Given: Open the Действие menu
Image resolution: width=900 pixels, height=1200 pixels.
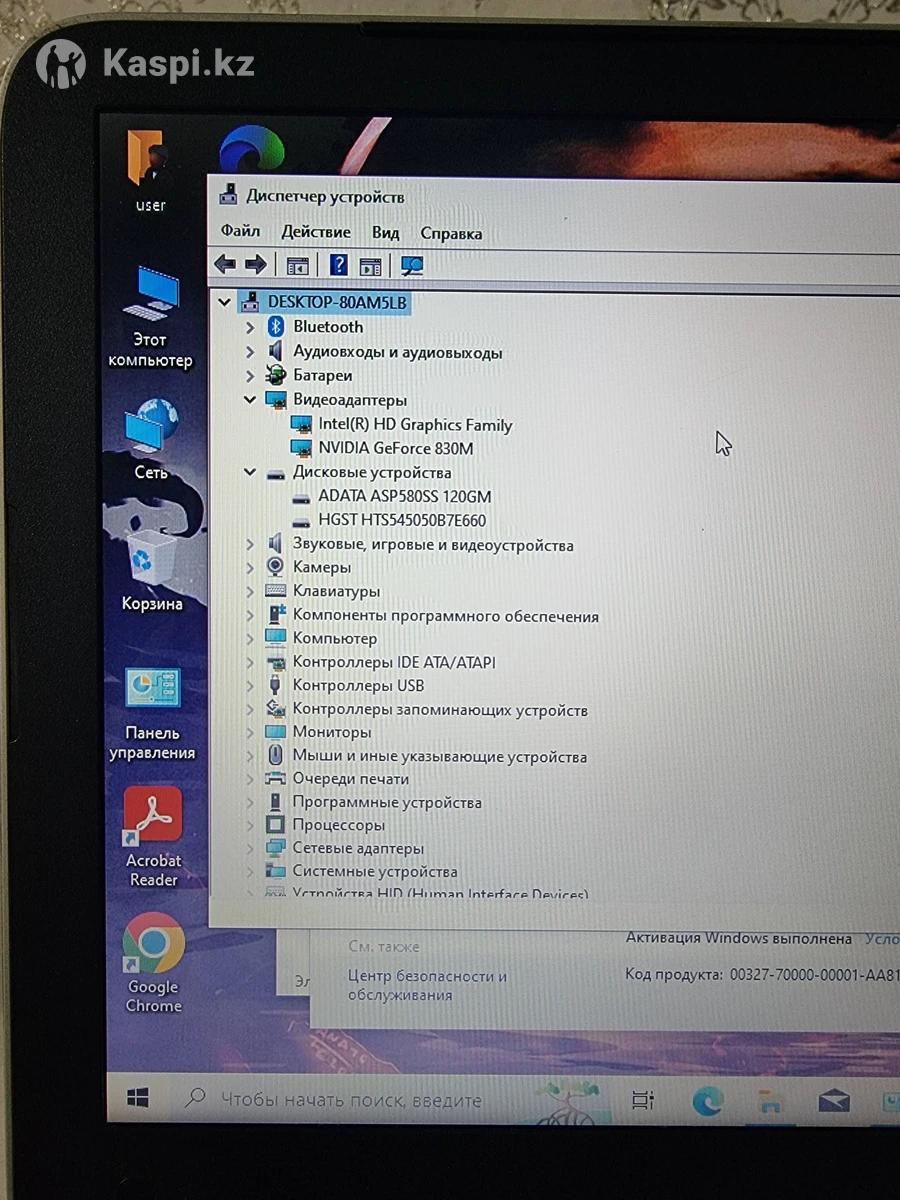Looking at the screenshot, I should pos(315,232).
